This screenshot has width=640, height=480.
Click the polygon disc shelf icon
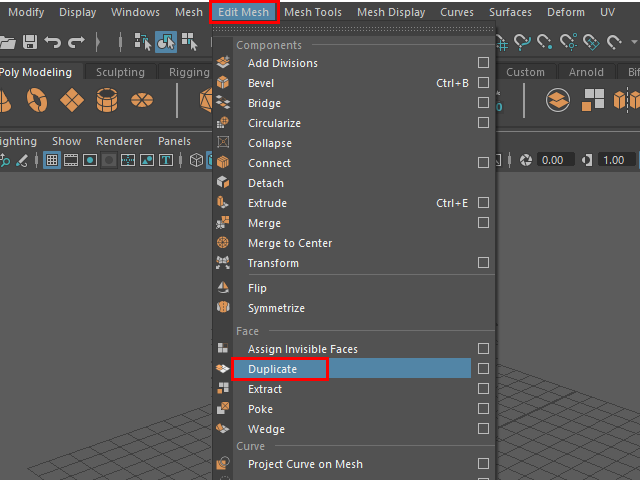[141, 100]
